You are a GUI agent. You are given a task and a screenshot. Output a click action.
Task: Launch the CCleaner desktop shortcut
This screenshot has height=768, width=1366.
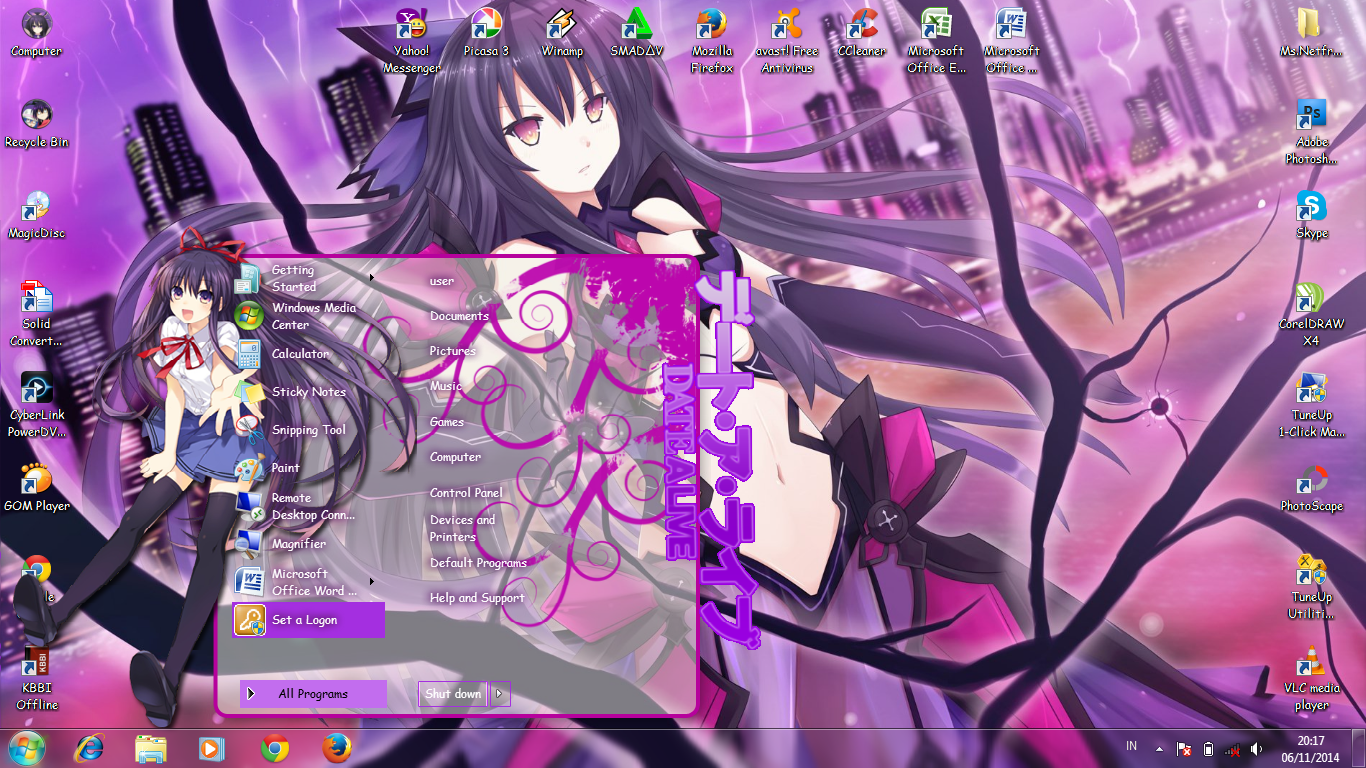tap(862, 32)
